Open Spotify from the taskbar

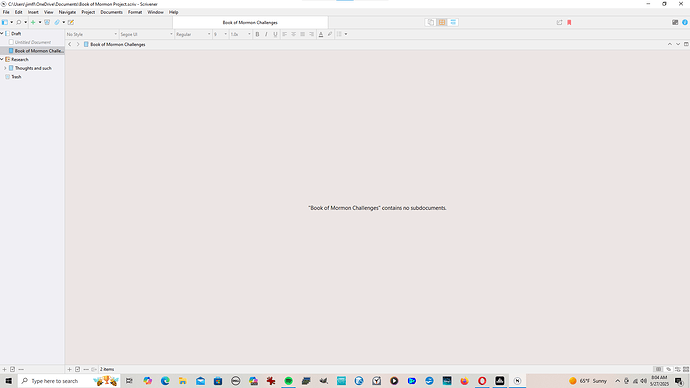tap(288, 381)
